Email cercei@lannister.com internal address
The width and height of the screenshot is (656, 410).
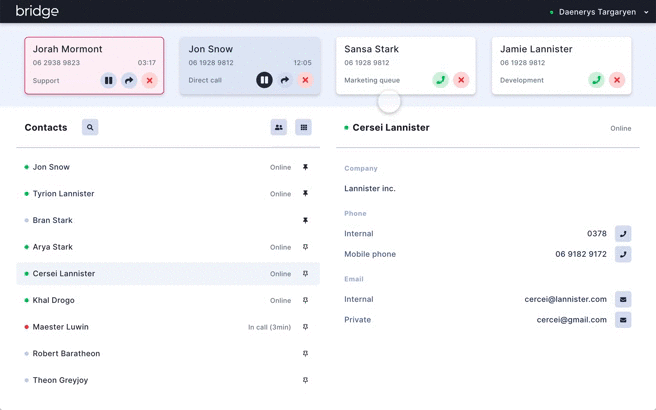[623, 299]
